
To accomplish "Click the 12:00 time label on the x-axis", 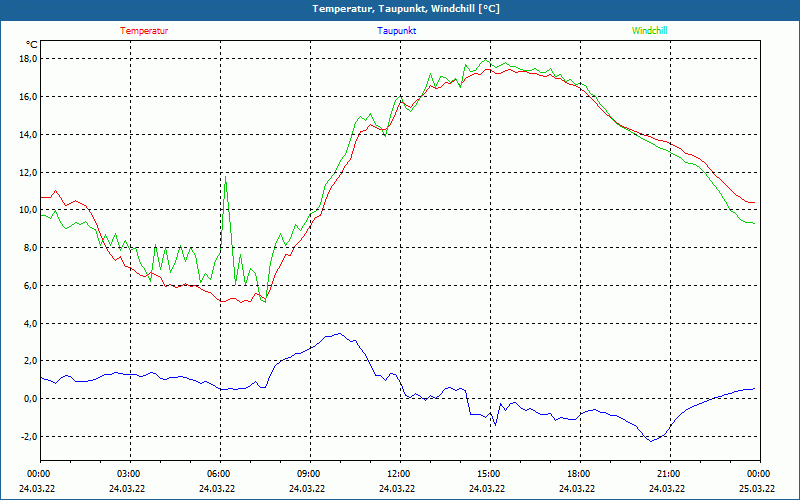I will (398, 474).
